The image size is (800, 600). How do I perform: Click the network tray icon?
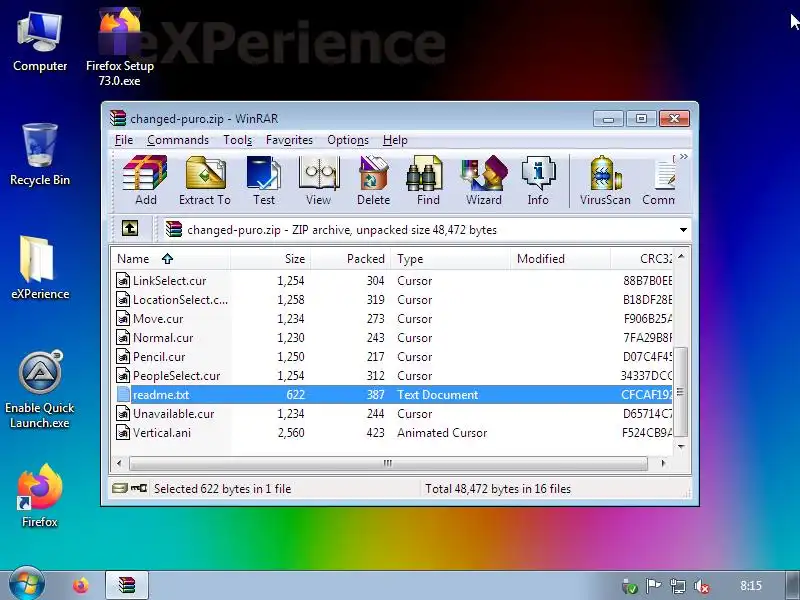(678, 586)
